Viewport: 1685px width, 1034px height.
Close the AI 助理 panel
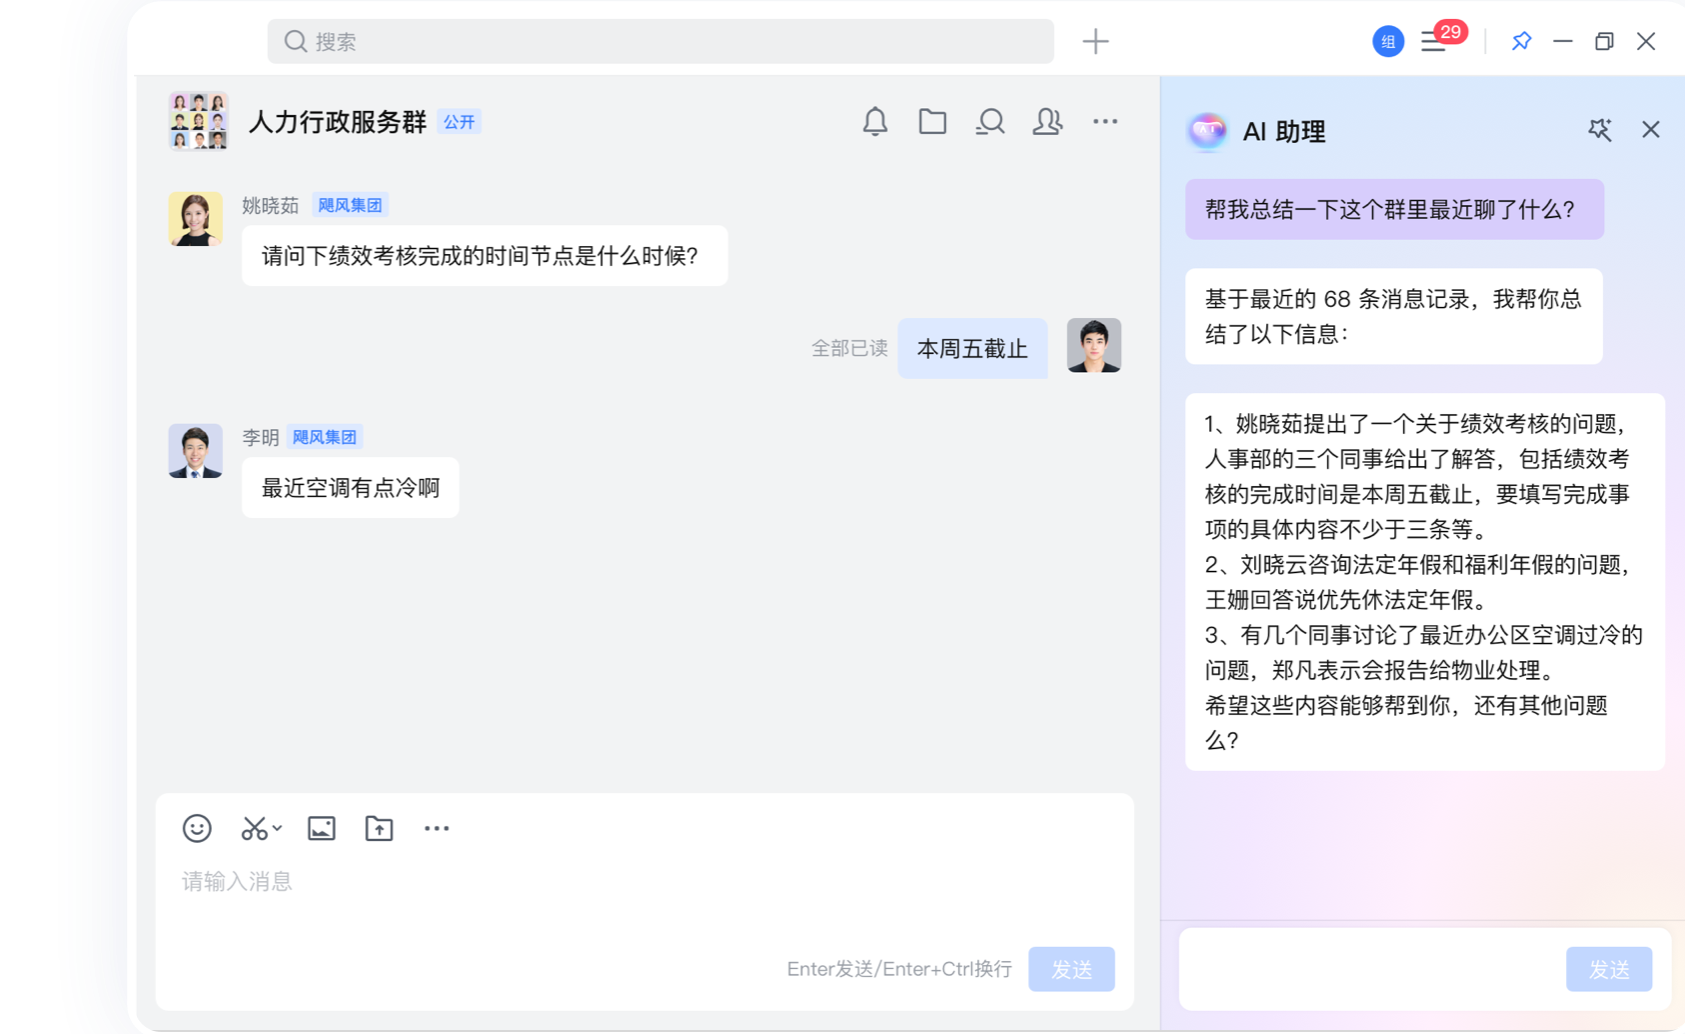[1650, 130]
